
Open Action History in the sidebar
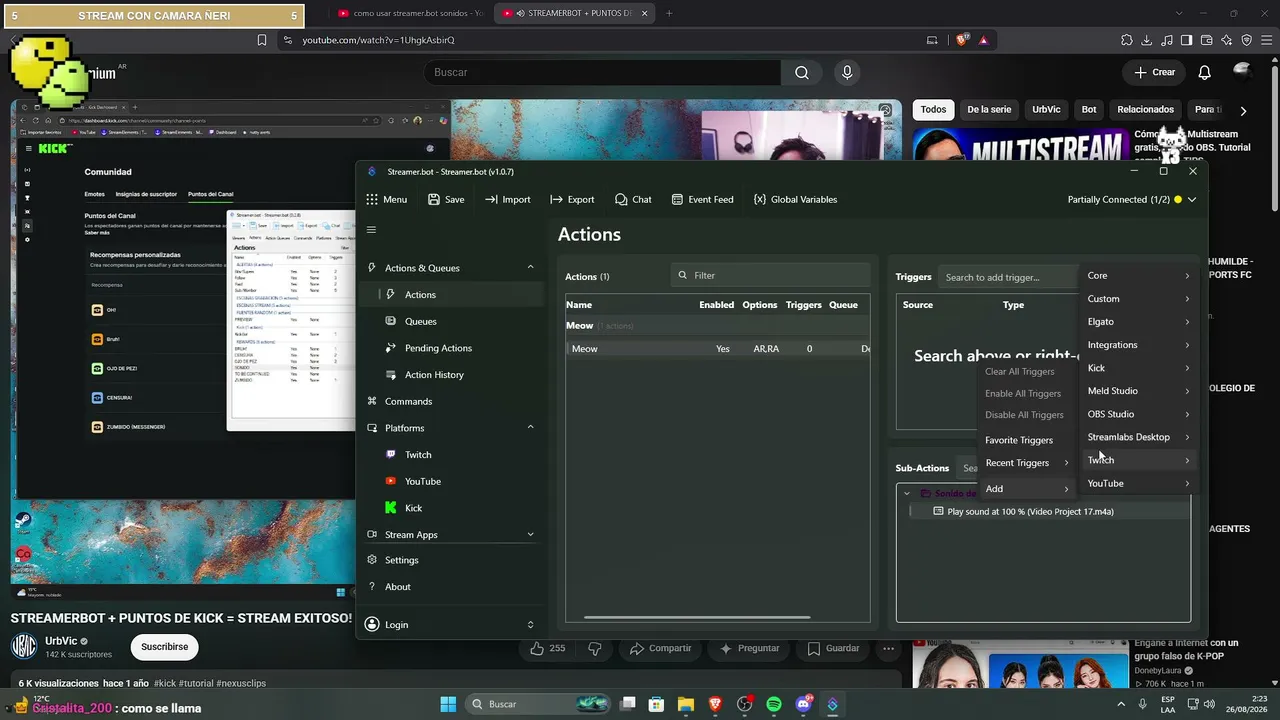(x=452, y=375)
